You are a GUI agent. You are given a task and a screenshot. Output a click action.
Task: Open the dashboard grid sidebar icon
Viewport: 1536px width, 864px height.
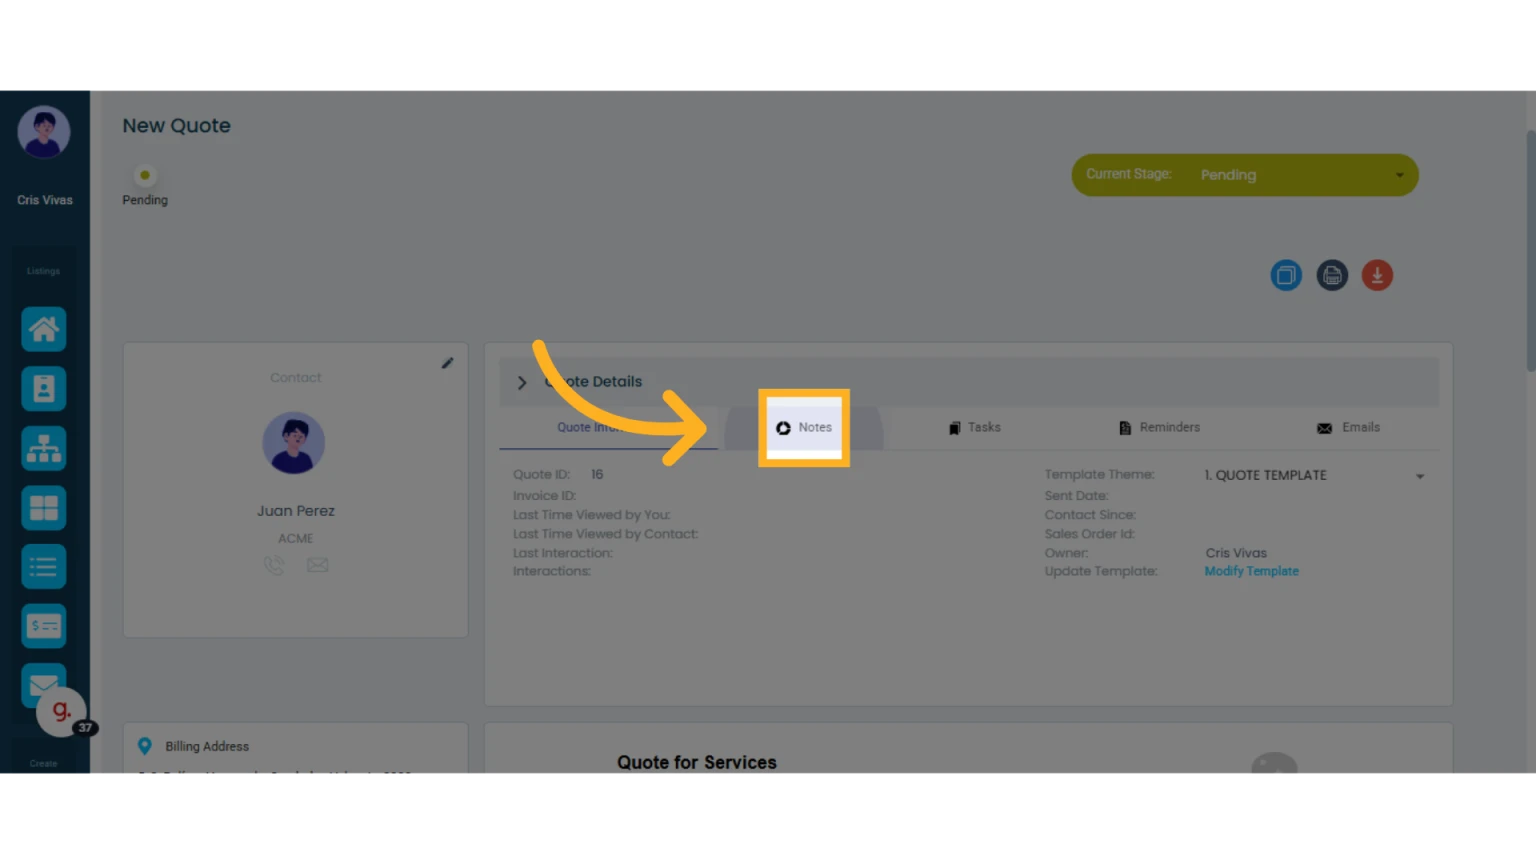pos(44,508)
